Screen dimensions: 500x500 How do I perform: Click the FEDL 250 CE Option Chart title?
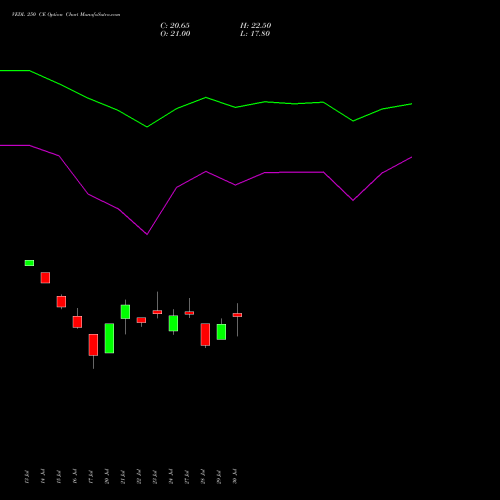(66, 15)
